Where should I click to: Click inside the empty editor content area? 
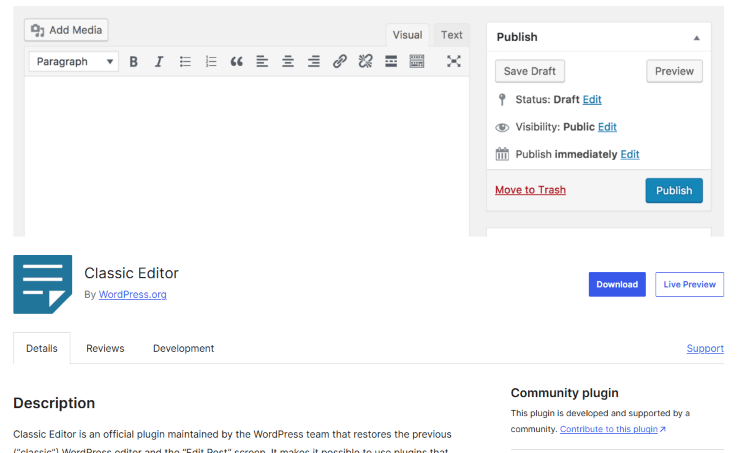click(247, 156)
